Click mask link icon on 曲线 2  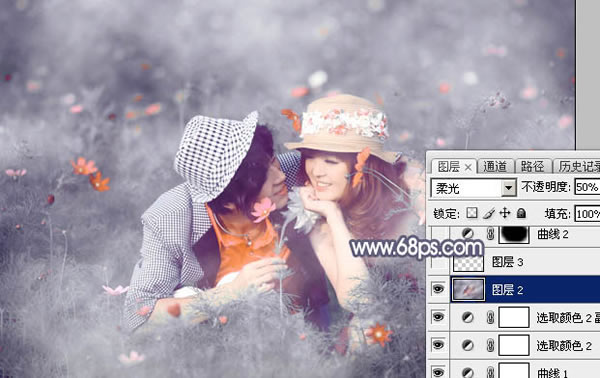point(490,234)
